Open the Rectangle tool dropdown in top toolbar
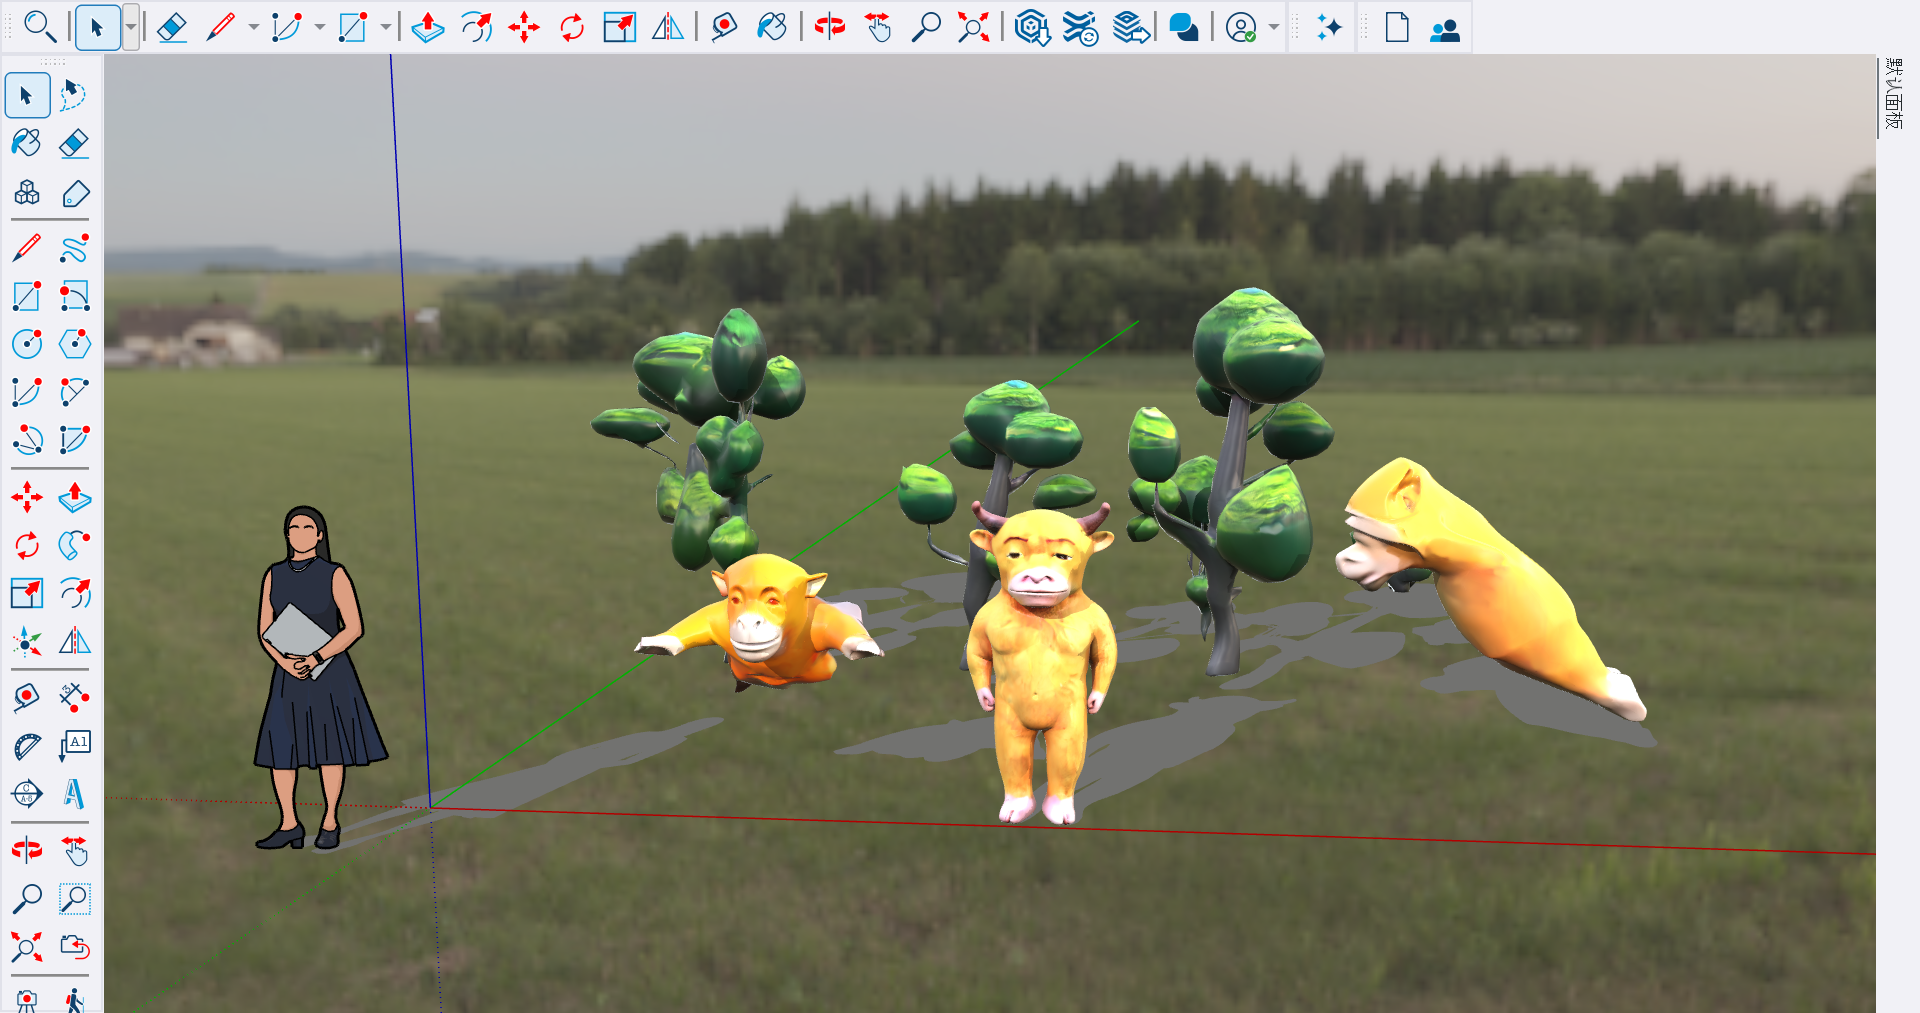Viewport: 1920px width, 1013px height. click(385, 28)
